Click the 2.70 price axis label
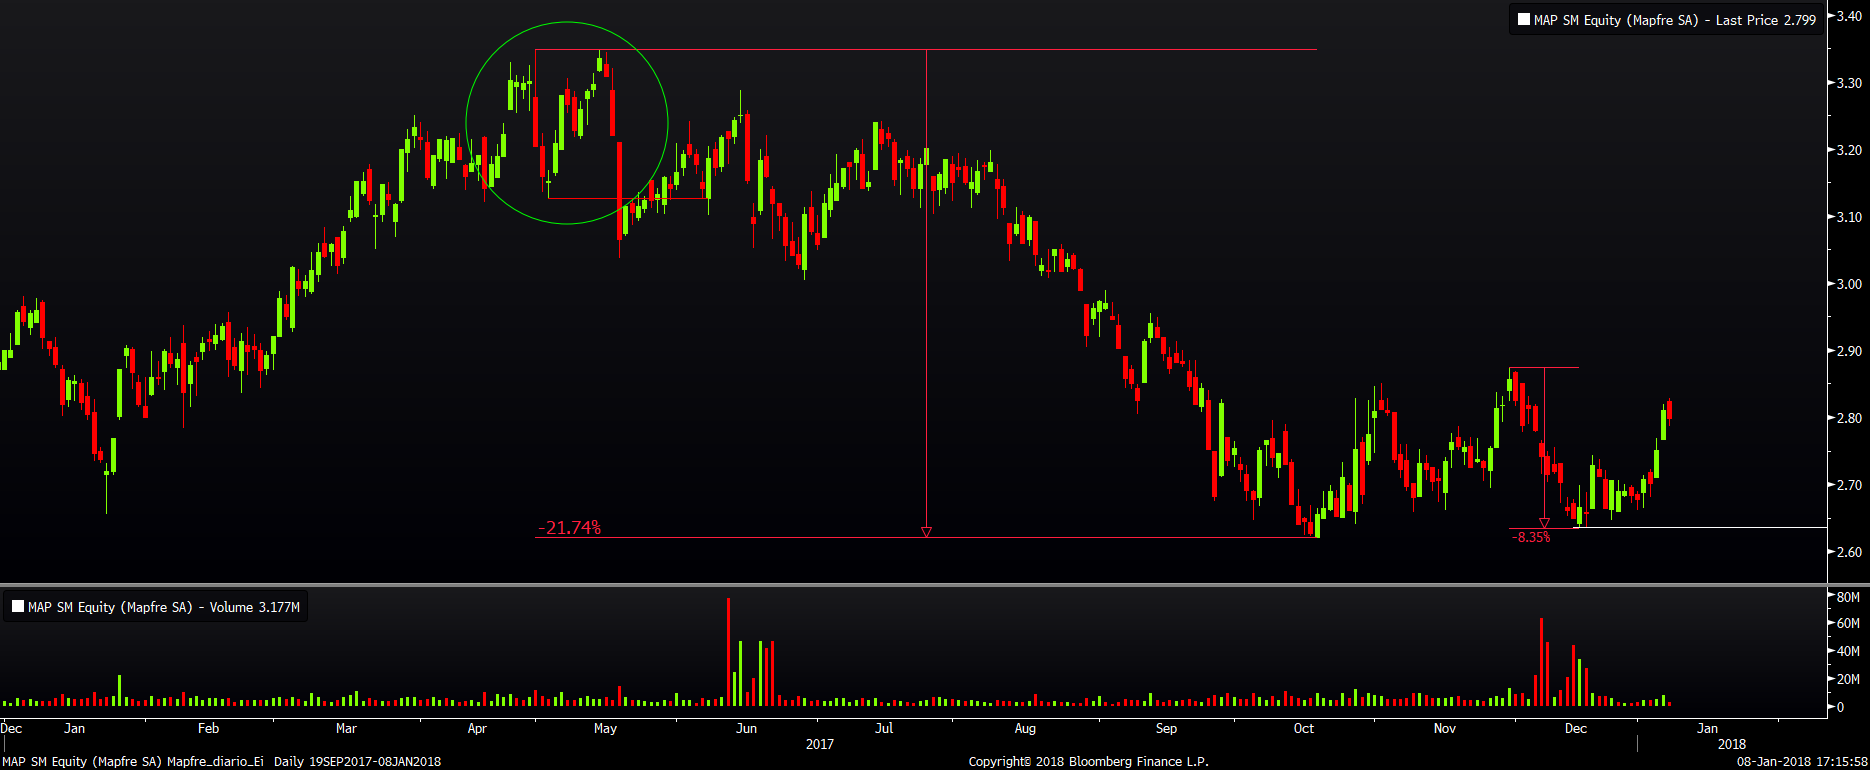Viewport: 1870px width, 770px height. click(1849, 485)
